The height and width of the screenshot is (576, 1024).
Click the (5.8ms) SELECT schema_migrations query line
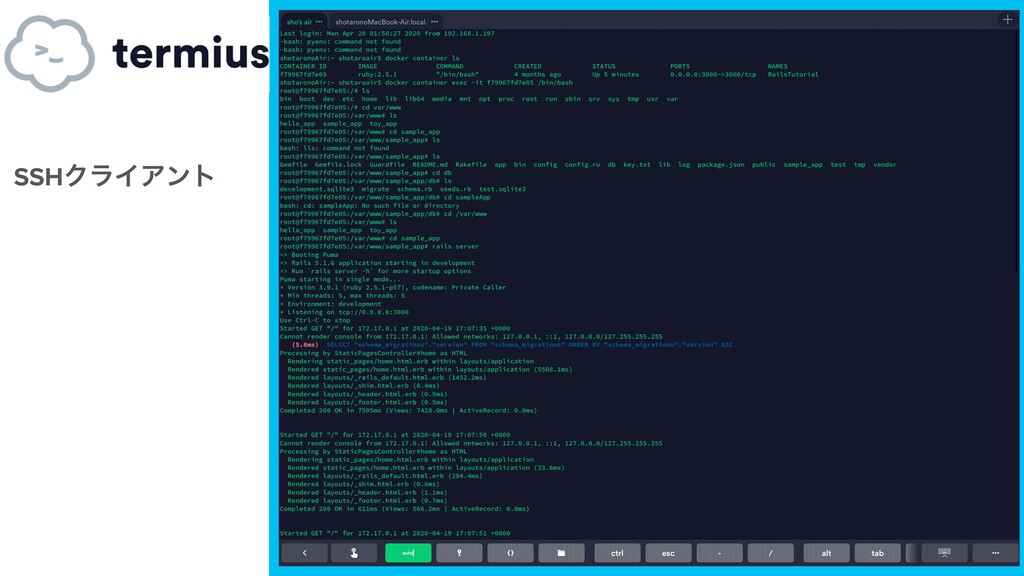512,345
